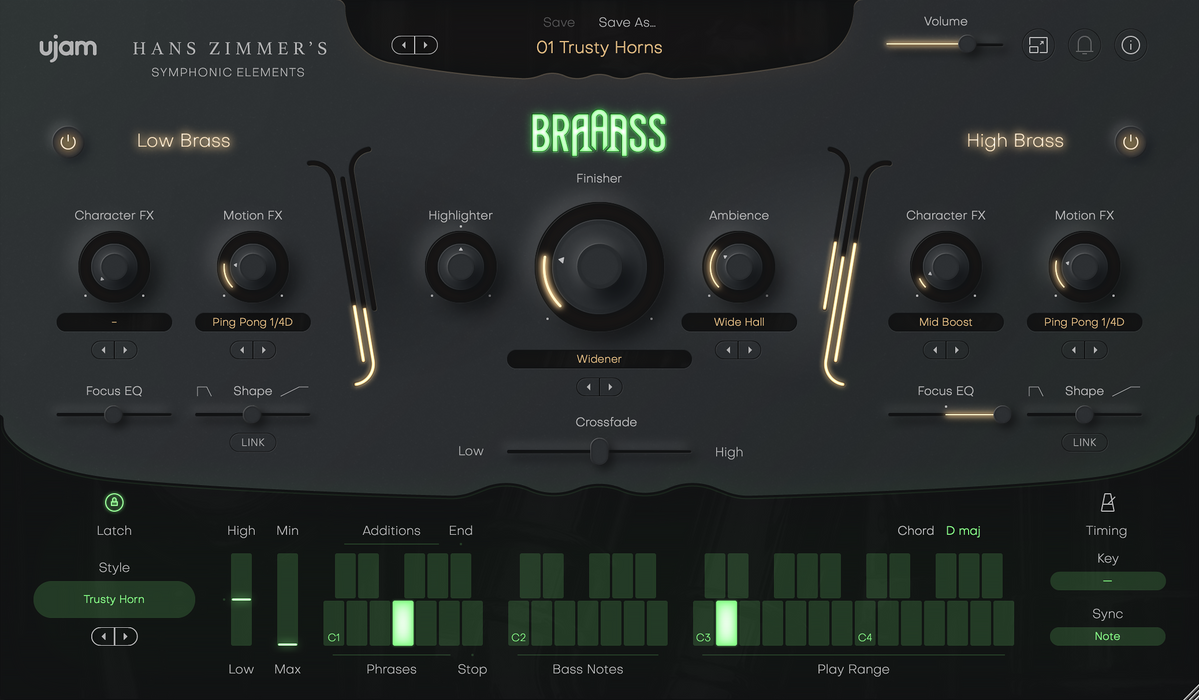Toggle the Low Brass power button
The image size is (1199, 700).
point(68,142)
